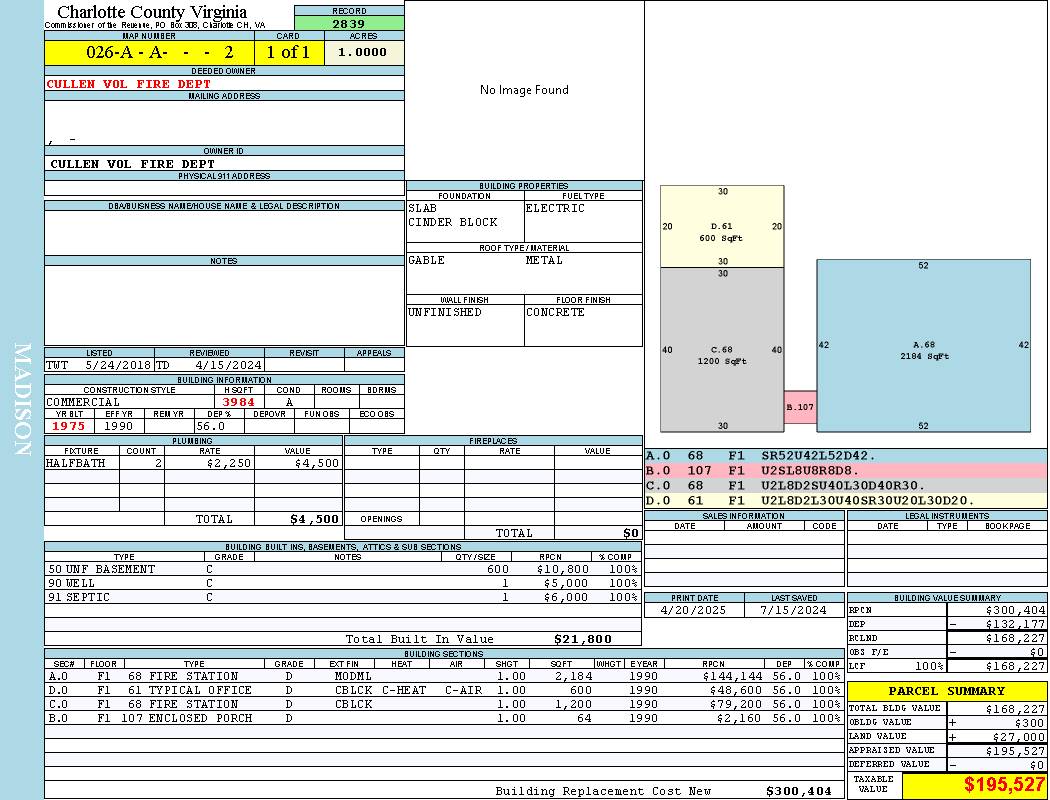Click the halfbath rate $2,250

229,463
